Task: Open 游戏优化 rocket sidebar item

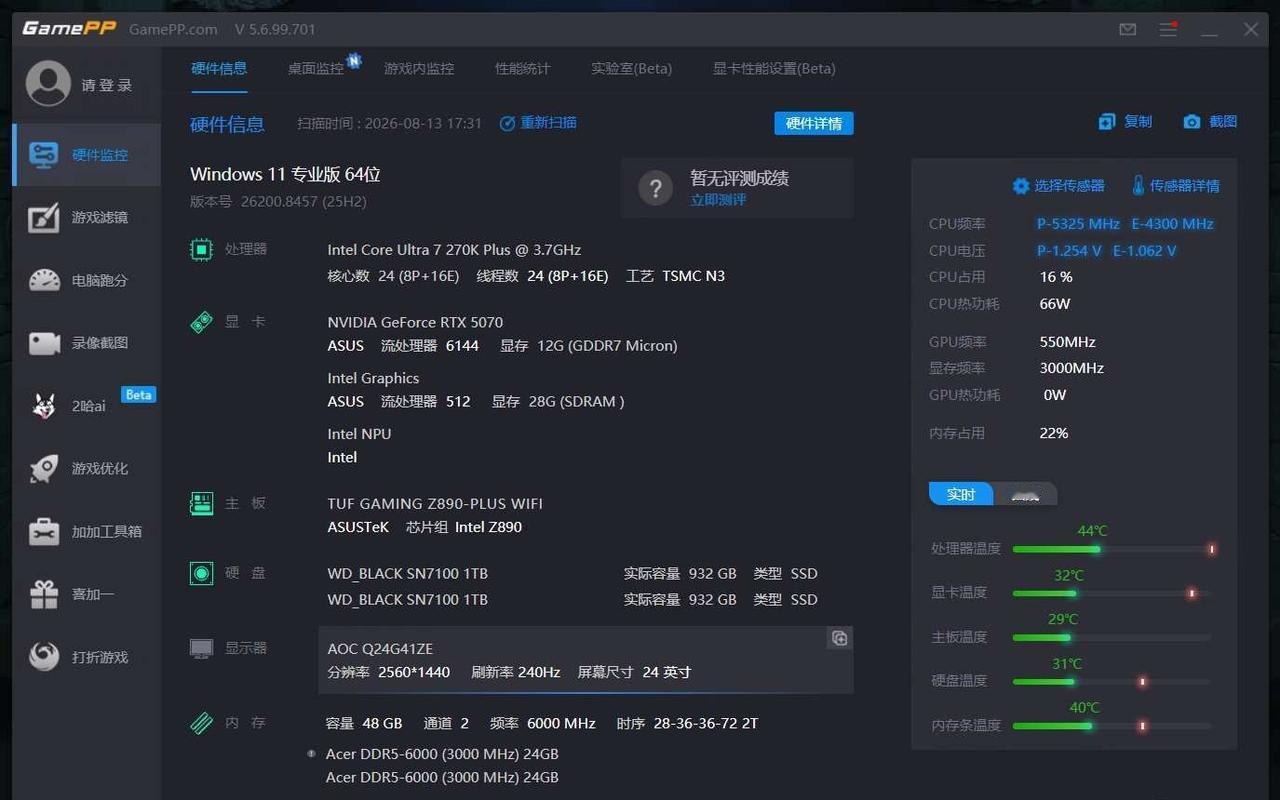Action: (86, 469)
